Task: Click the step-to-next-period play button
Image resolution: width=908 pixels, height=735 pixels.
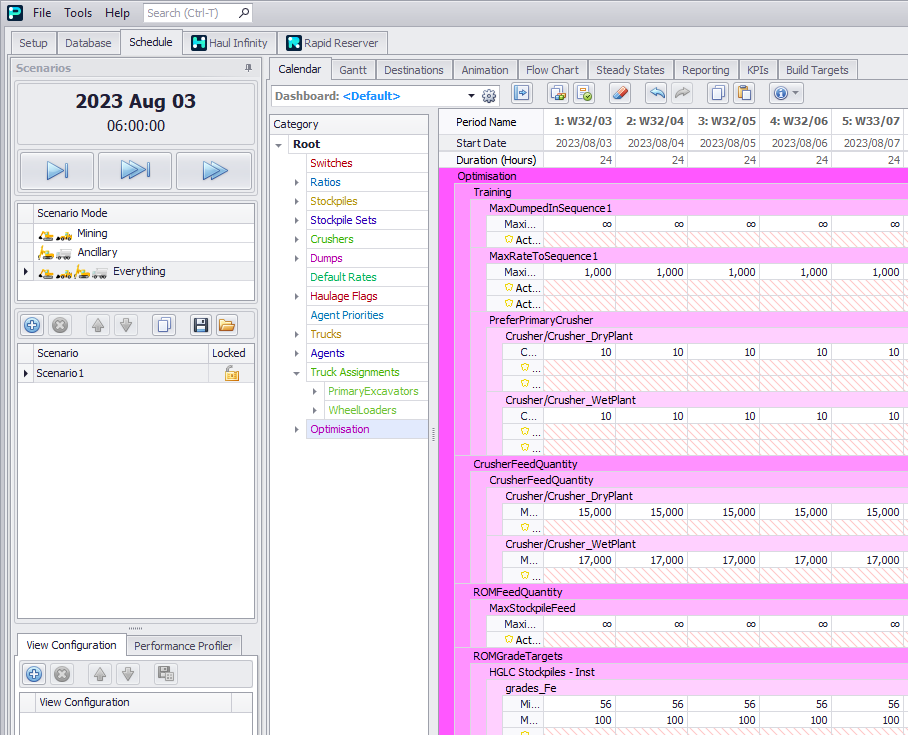Action: [x=57, y=171]
